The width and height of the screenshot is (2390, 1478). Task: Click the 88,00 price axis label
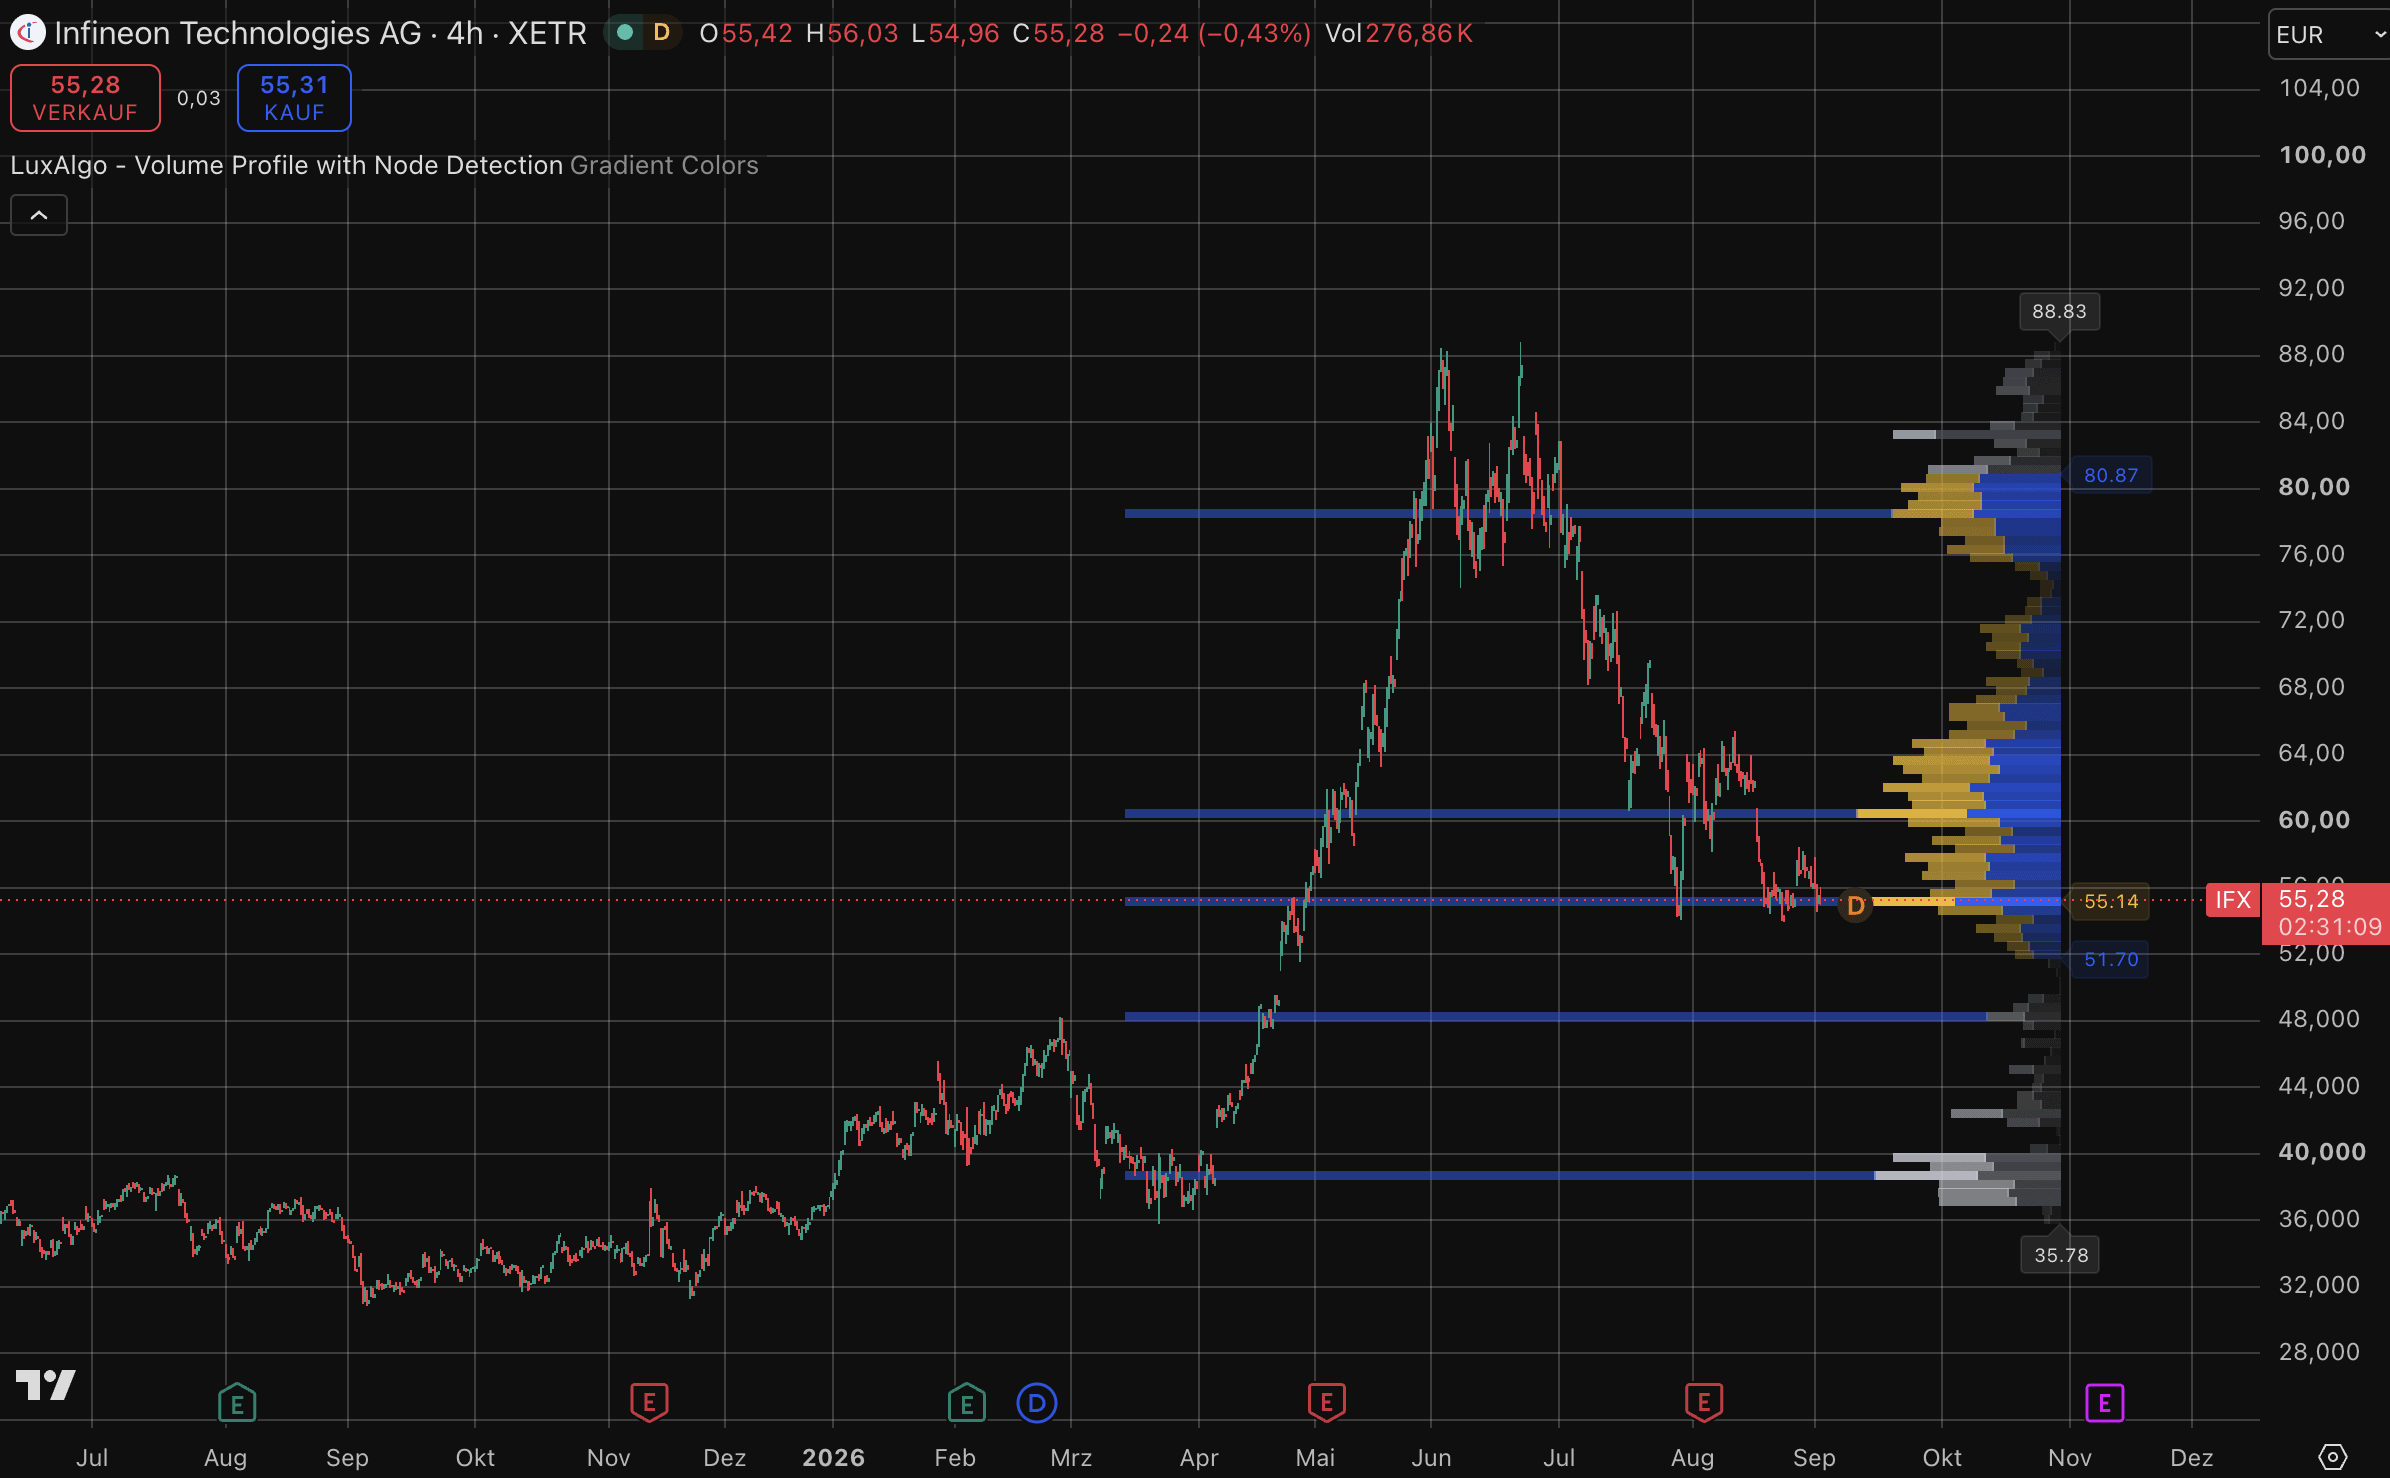point(2311,354)
